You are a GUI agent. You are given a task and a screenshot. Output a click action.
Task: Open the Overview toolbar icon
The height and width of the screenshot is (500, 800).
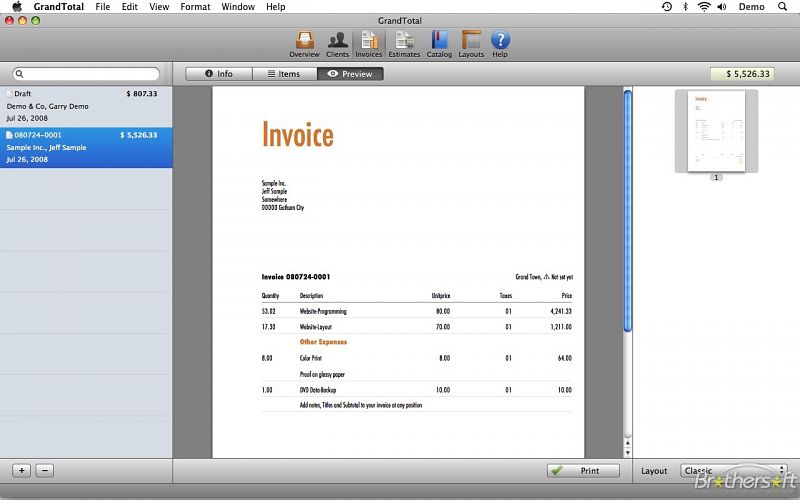tap(304, 41)
